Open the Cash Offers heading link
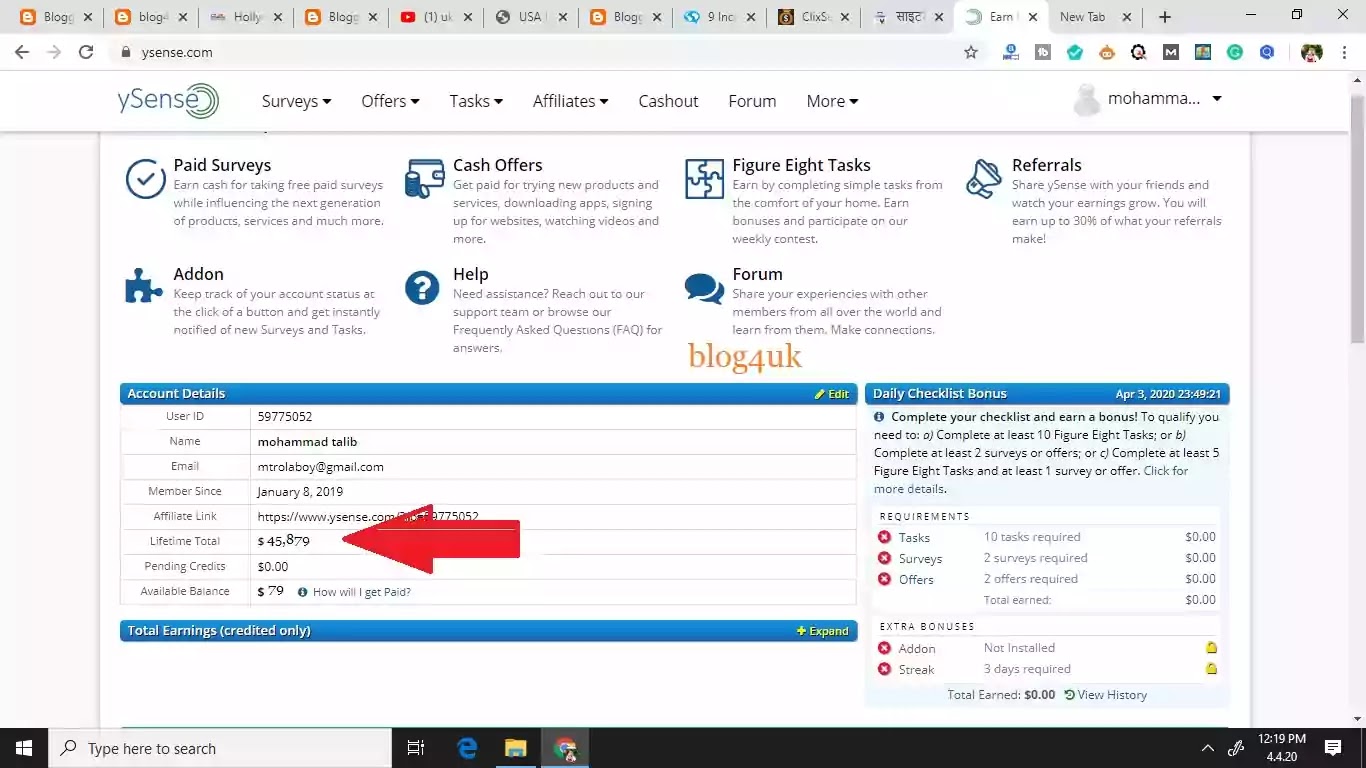Screen dimensions: 1366x768 click(497, 165)
